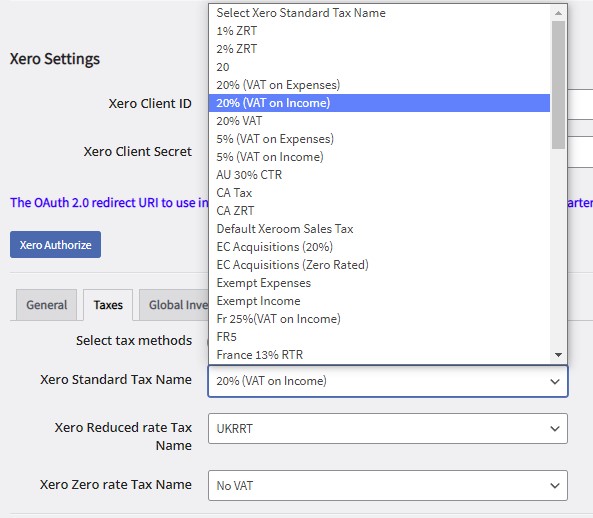The width and height of the screenshot is (593, 518).
Task: Select '20% (VAT on Expenses)' option
Action: pyautogui.click(x=379, y=85)
